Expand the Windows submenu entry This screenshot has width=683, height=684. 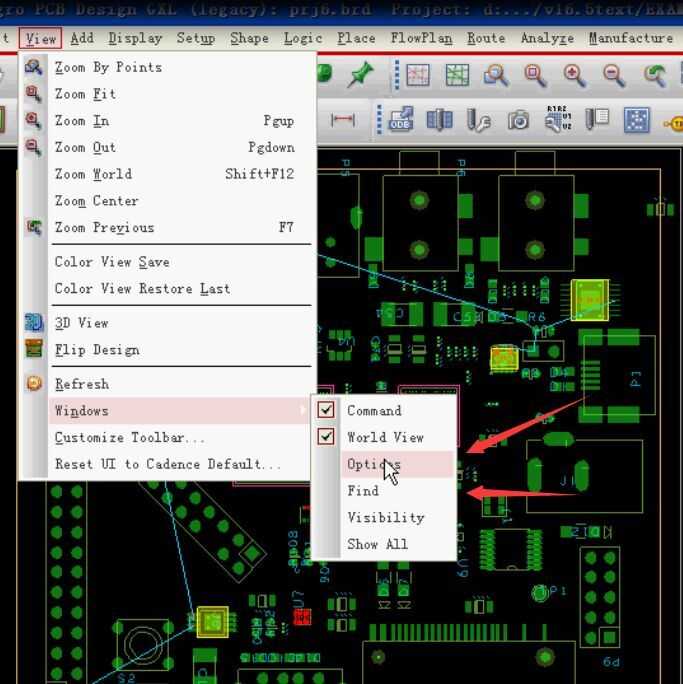(x=179, y=410)
